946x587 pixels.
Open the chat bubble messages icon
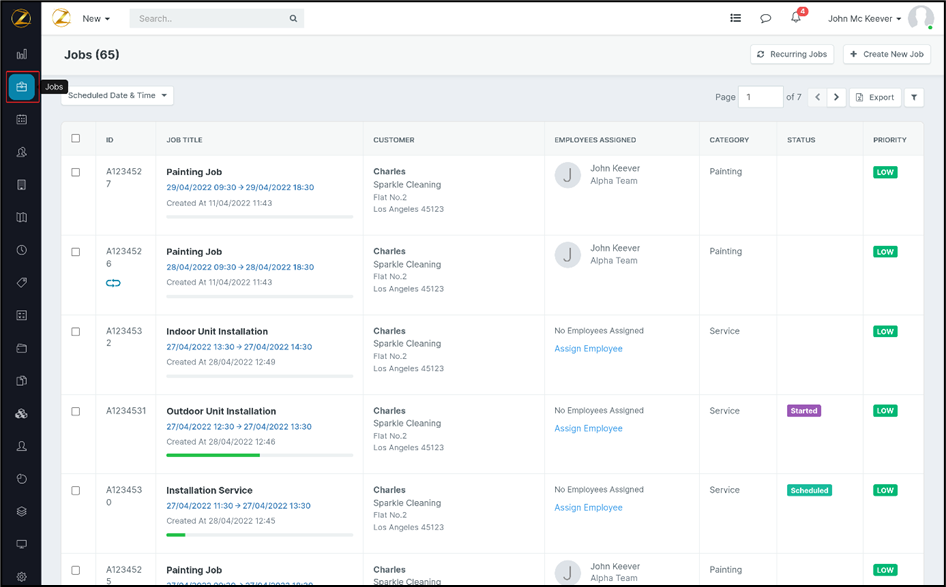point(765,18)
